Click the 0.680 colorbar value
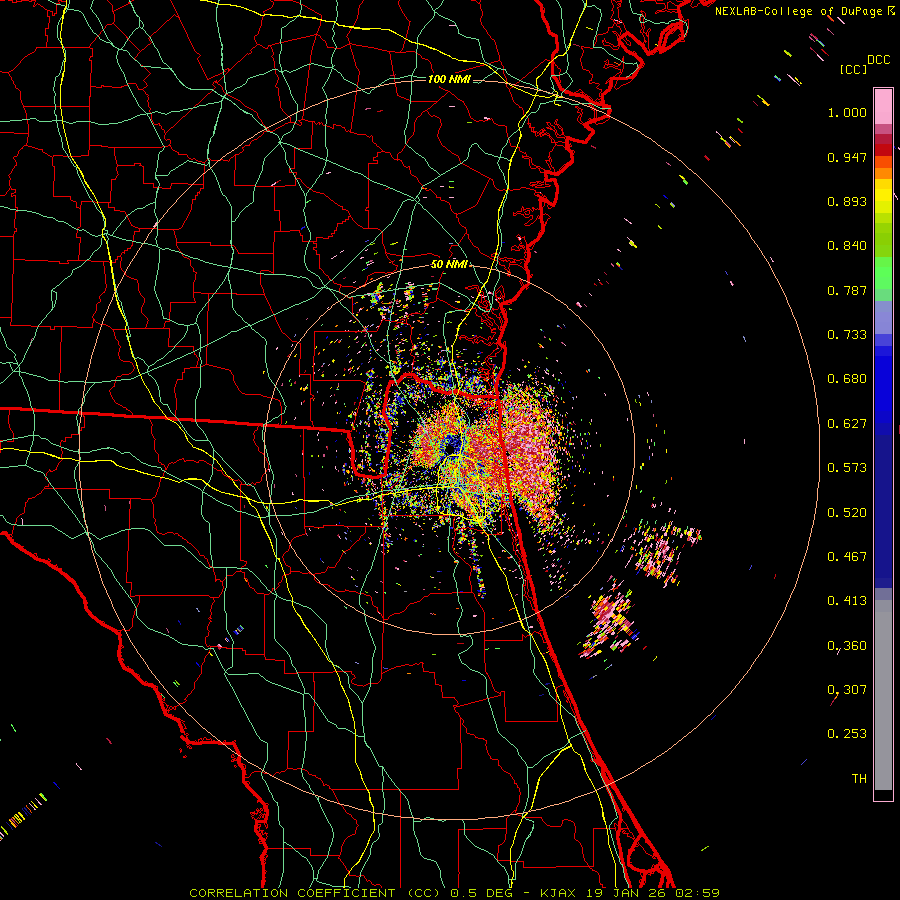 pos(847,379)
